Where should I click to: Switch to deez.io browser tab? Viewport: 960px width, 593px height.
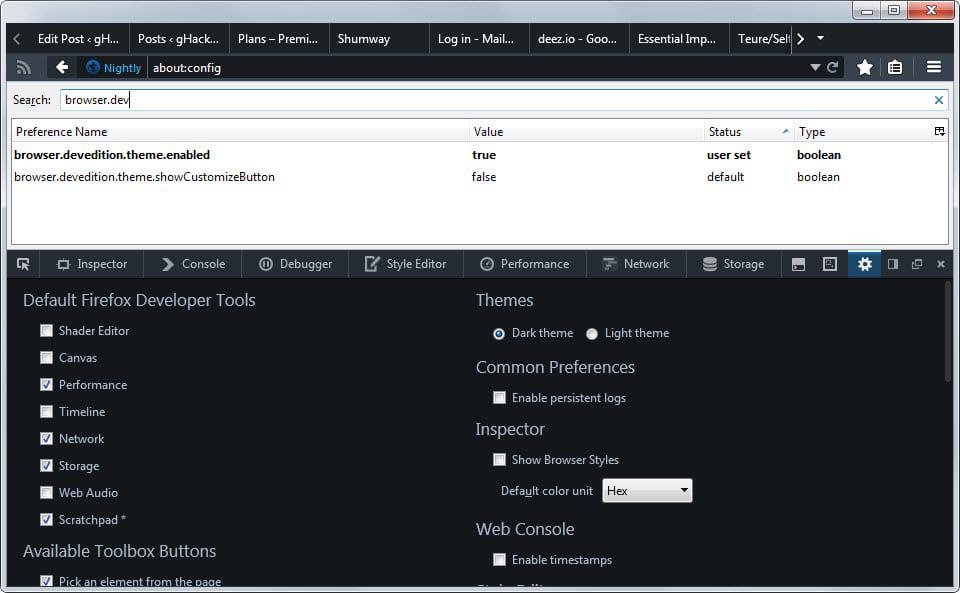(579, 39)
